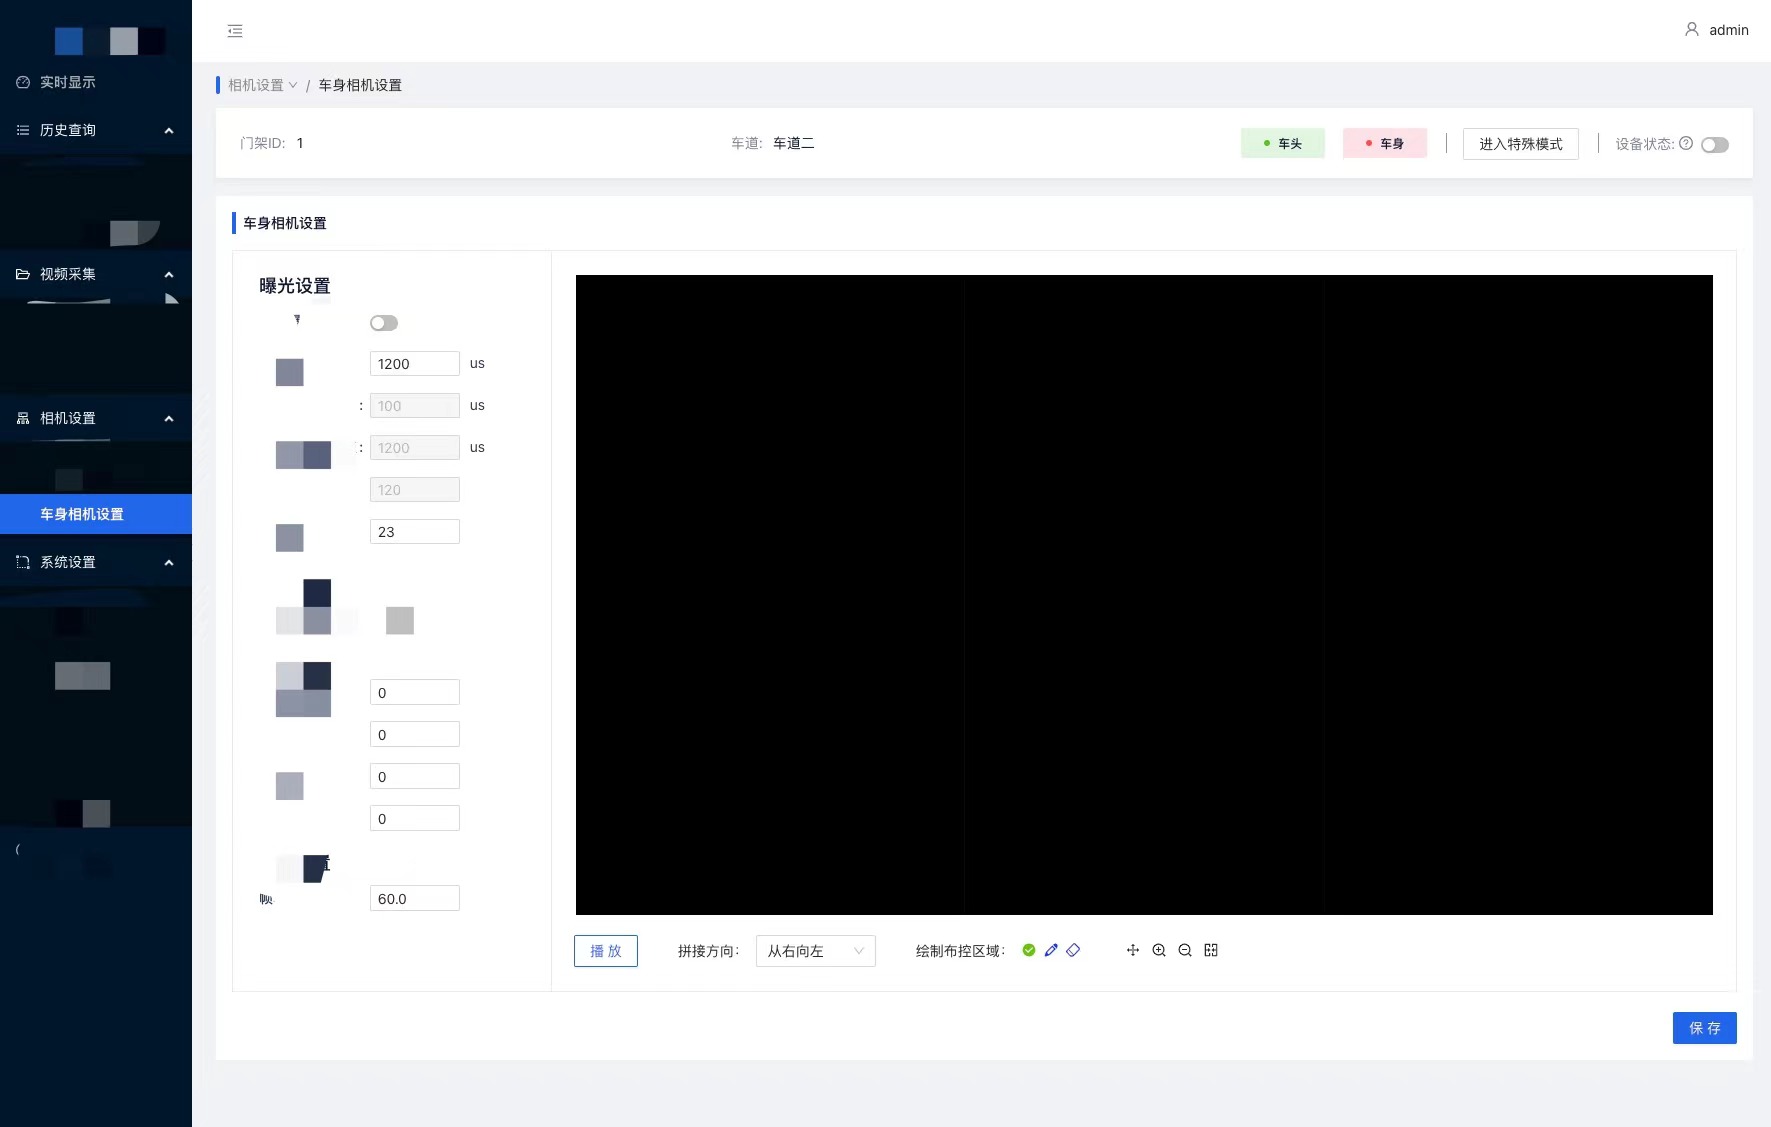Click the disabled field showing 120
This screenshot has width=1771, height=1127.
(x=415, y=490)
